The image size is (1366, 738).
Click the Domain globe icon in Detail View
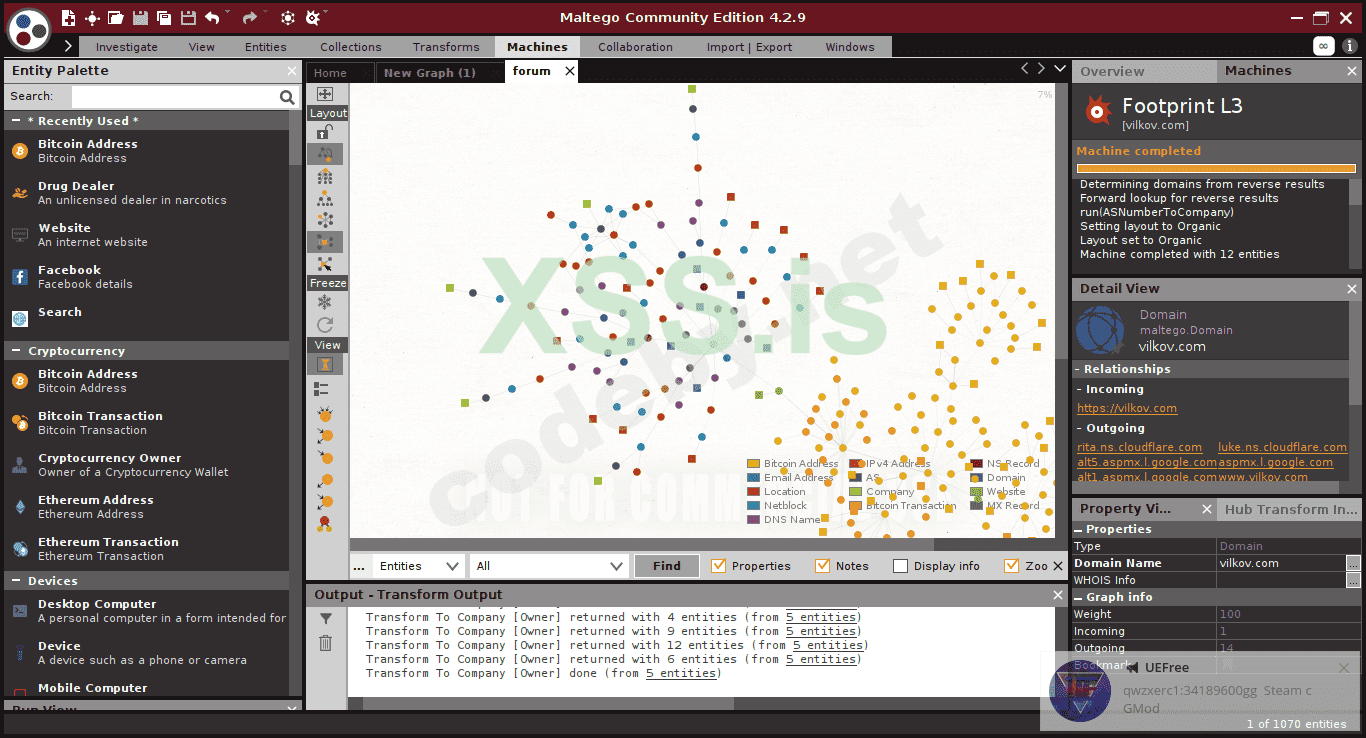[x=1101, y=331]
